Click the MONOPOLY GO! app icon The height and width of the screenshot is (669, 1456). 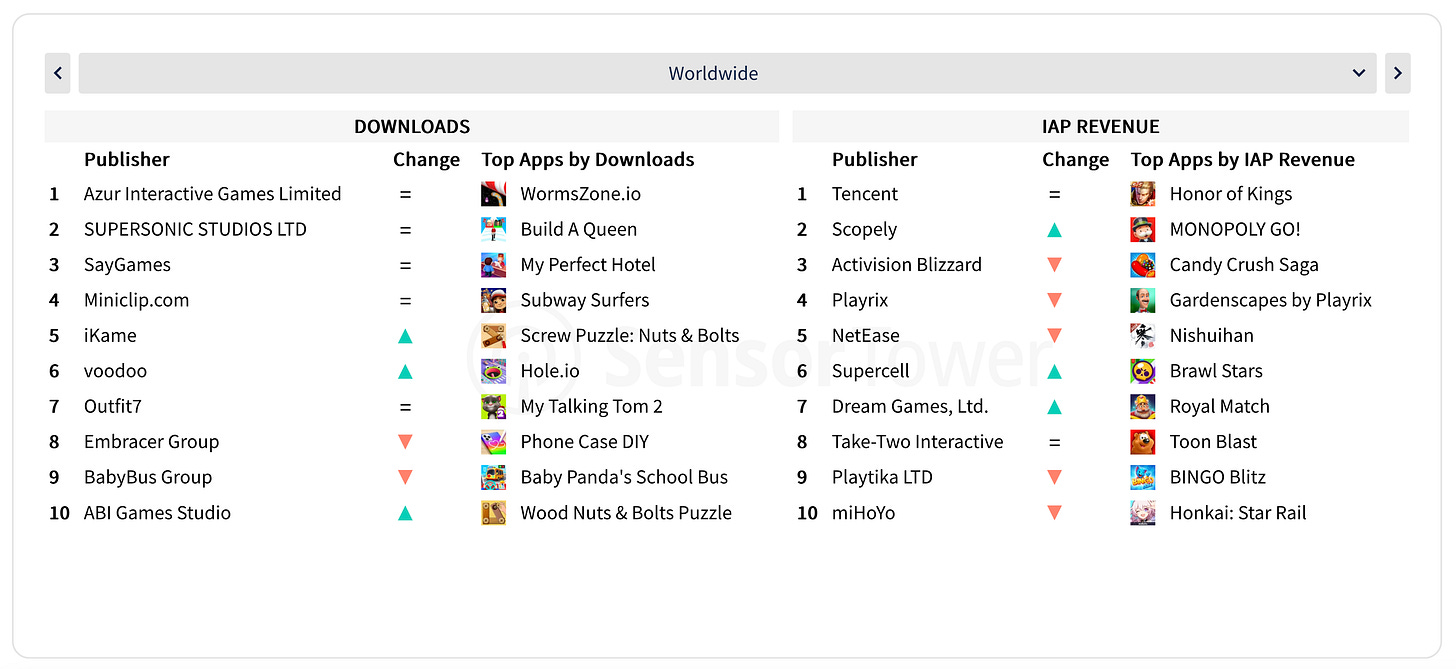point(1142,230)
